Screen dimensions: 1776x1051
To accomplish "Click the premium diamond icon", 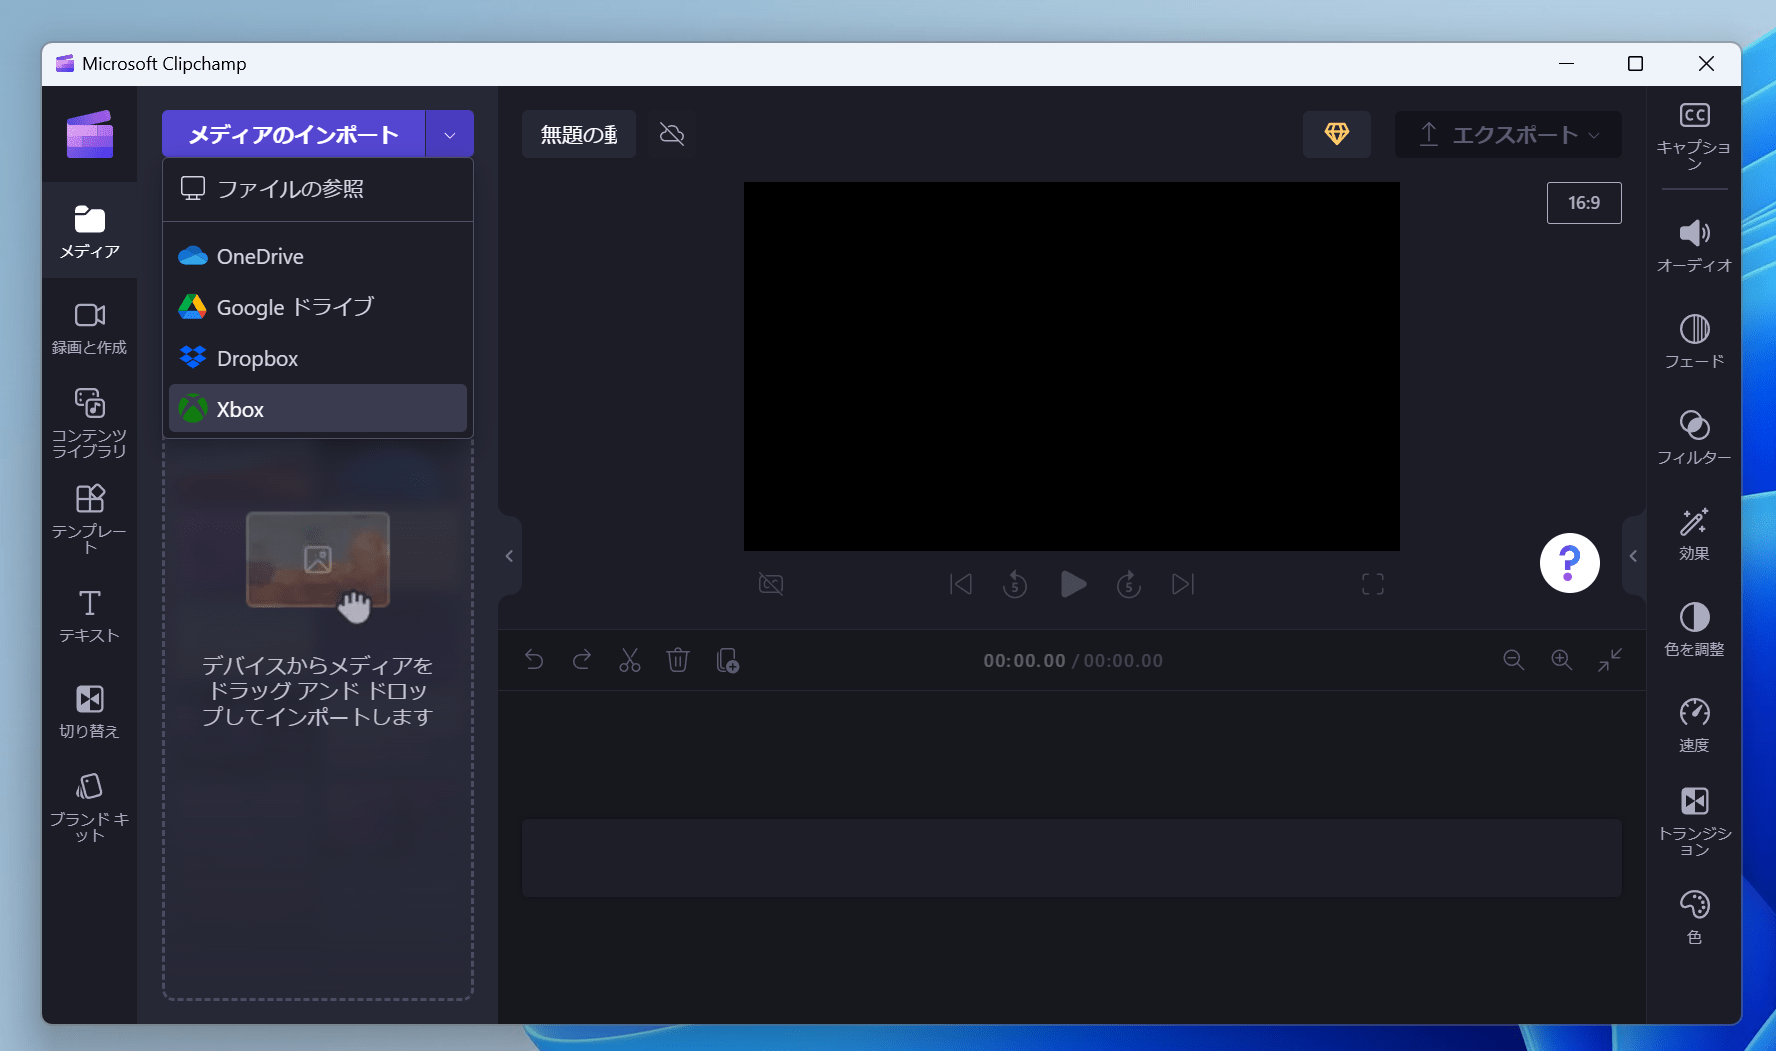I will [1337, 134].
